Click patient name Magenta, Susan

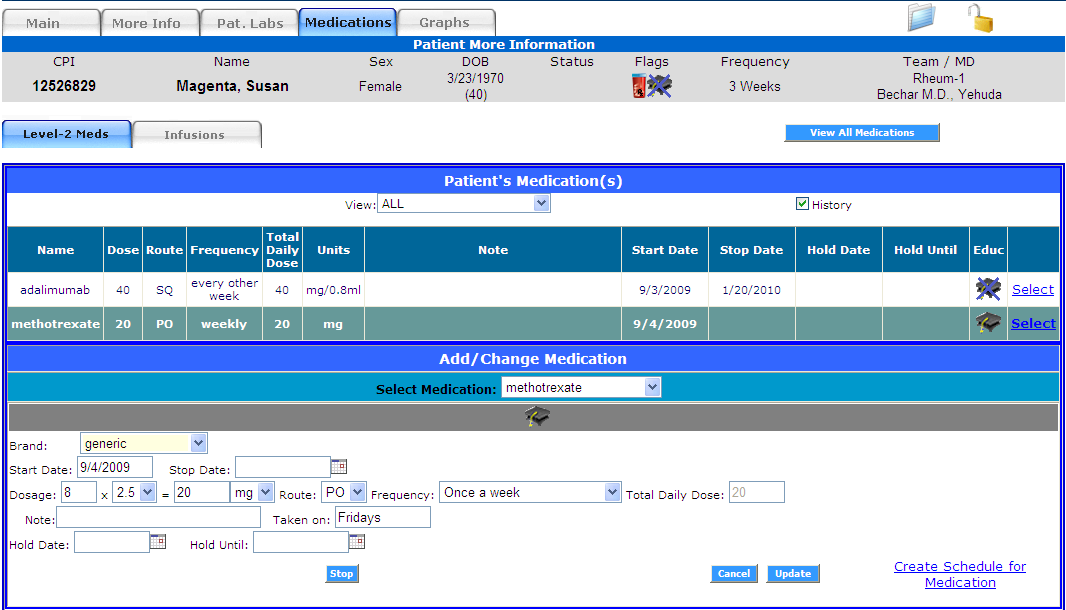[x=233, y=86]
